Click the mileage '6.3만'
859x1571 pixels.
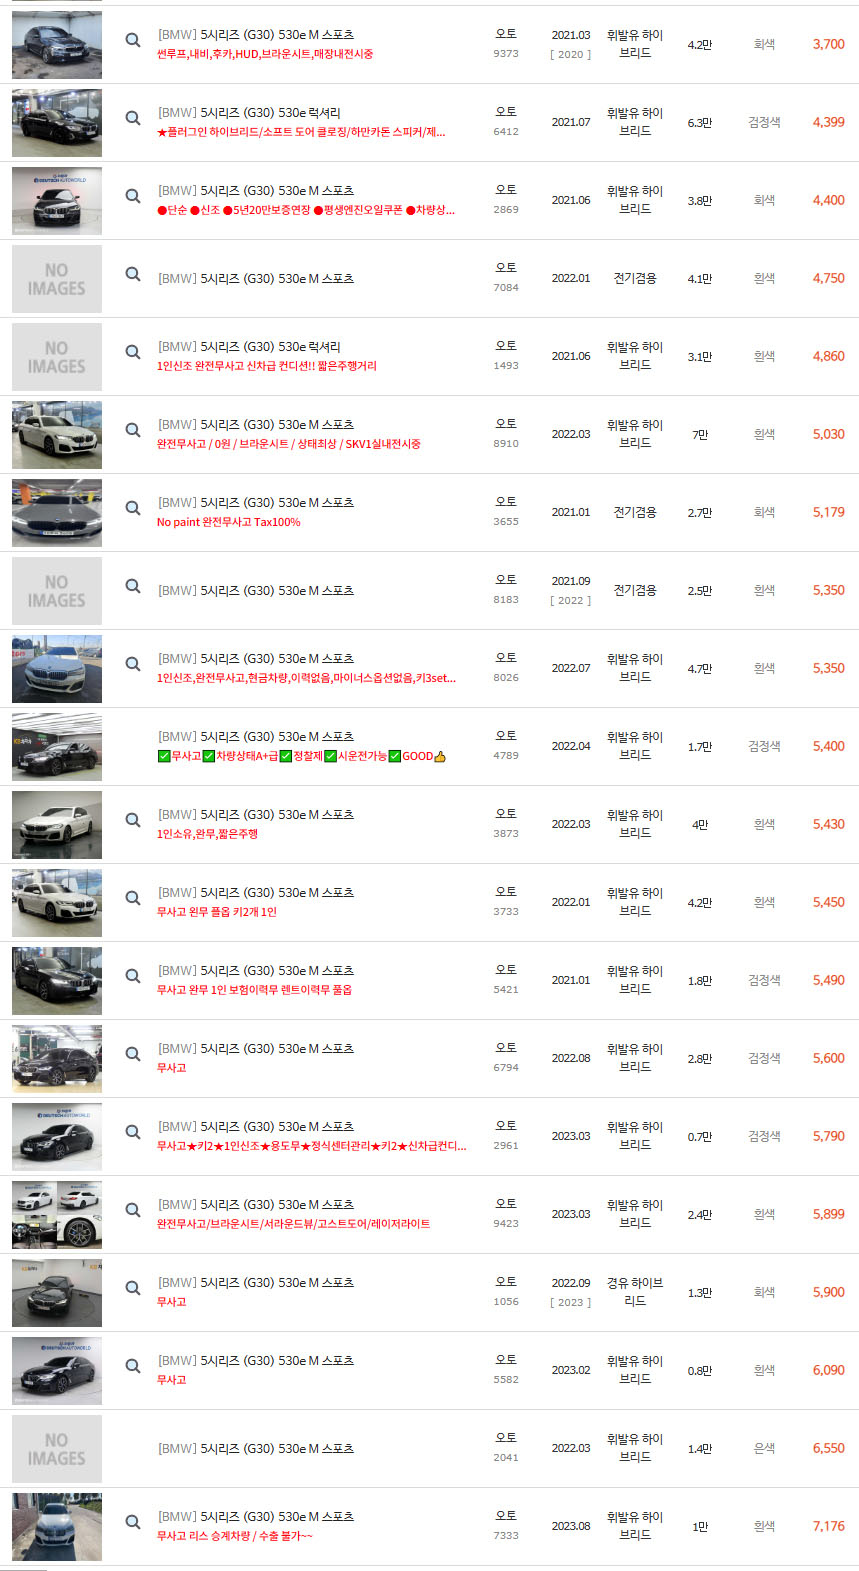(700, 123)
